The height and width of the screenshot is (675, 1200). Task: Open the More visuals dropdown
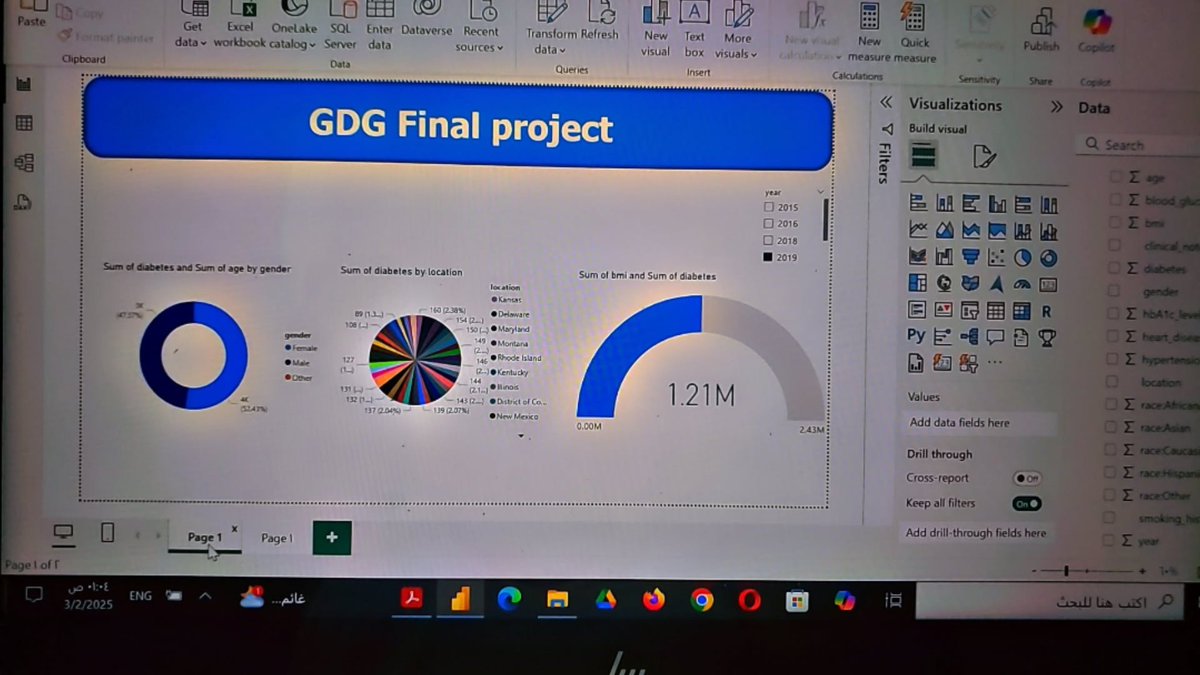pos(738,30)
